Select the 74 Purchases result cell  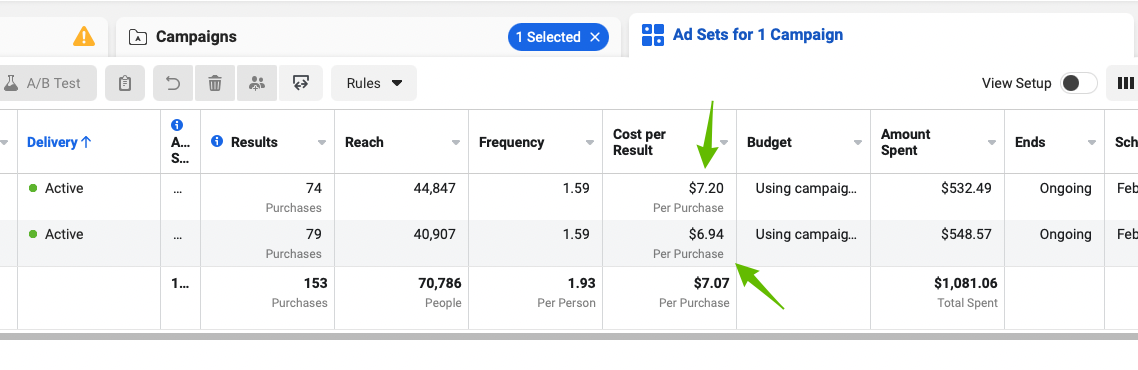(x=267, y=197)
